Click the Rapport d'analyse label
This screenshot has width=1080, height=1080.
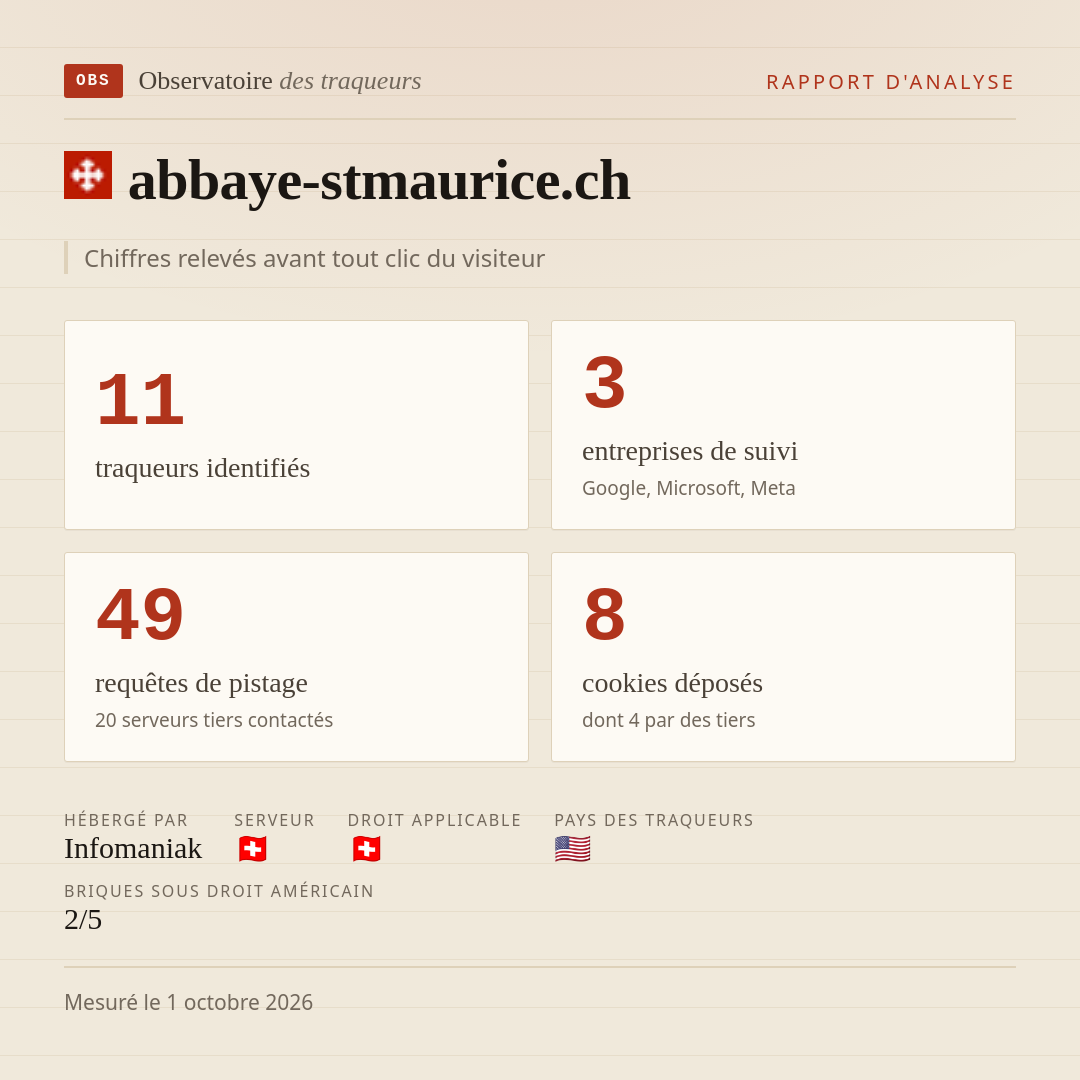coord(891,82)
